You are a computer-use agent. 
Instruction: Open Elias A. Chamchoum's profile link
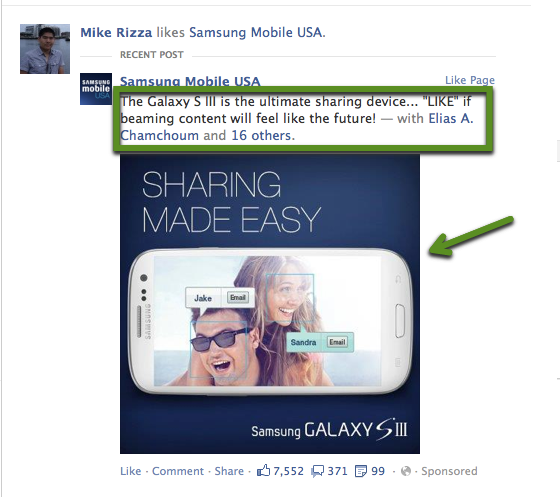(x=297, y=127)
